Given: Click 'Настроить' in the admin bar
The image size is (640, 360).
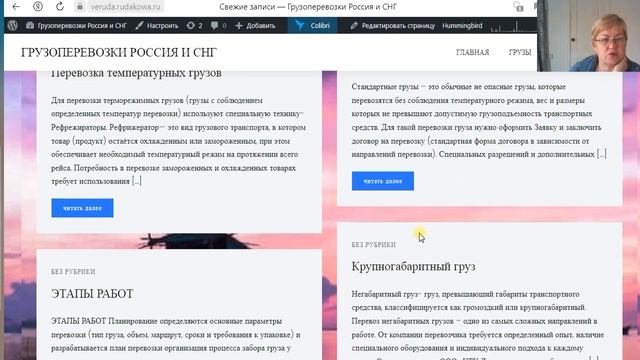Looking at the screenshot, I should 162,25.
